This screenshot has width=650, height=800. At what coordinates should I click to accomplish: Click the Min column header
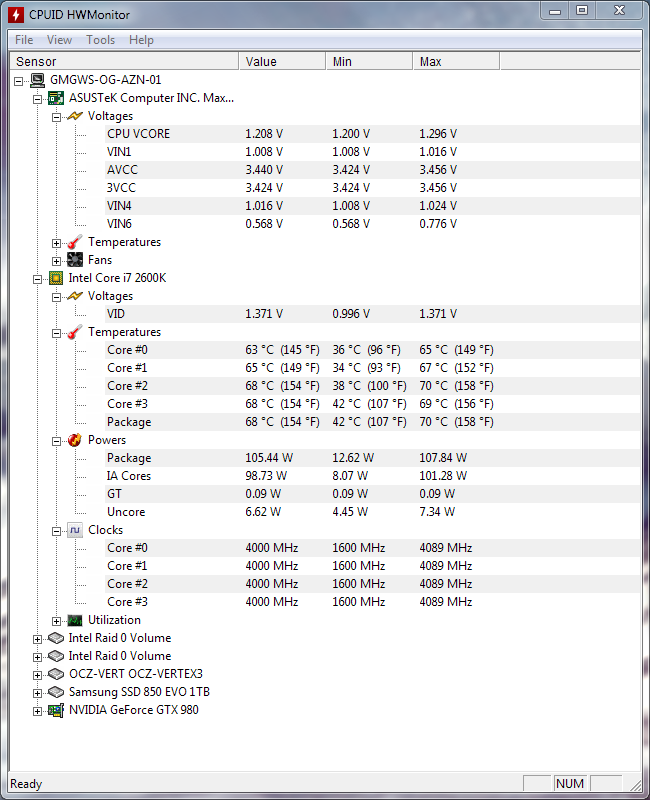point(369,62)
